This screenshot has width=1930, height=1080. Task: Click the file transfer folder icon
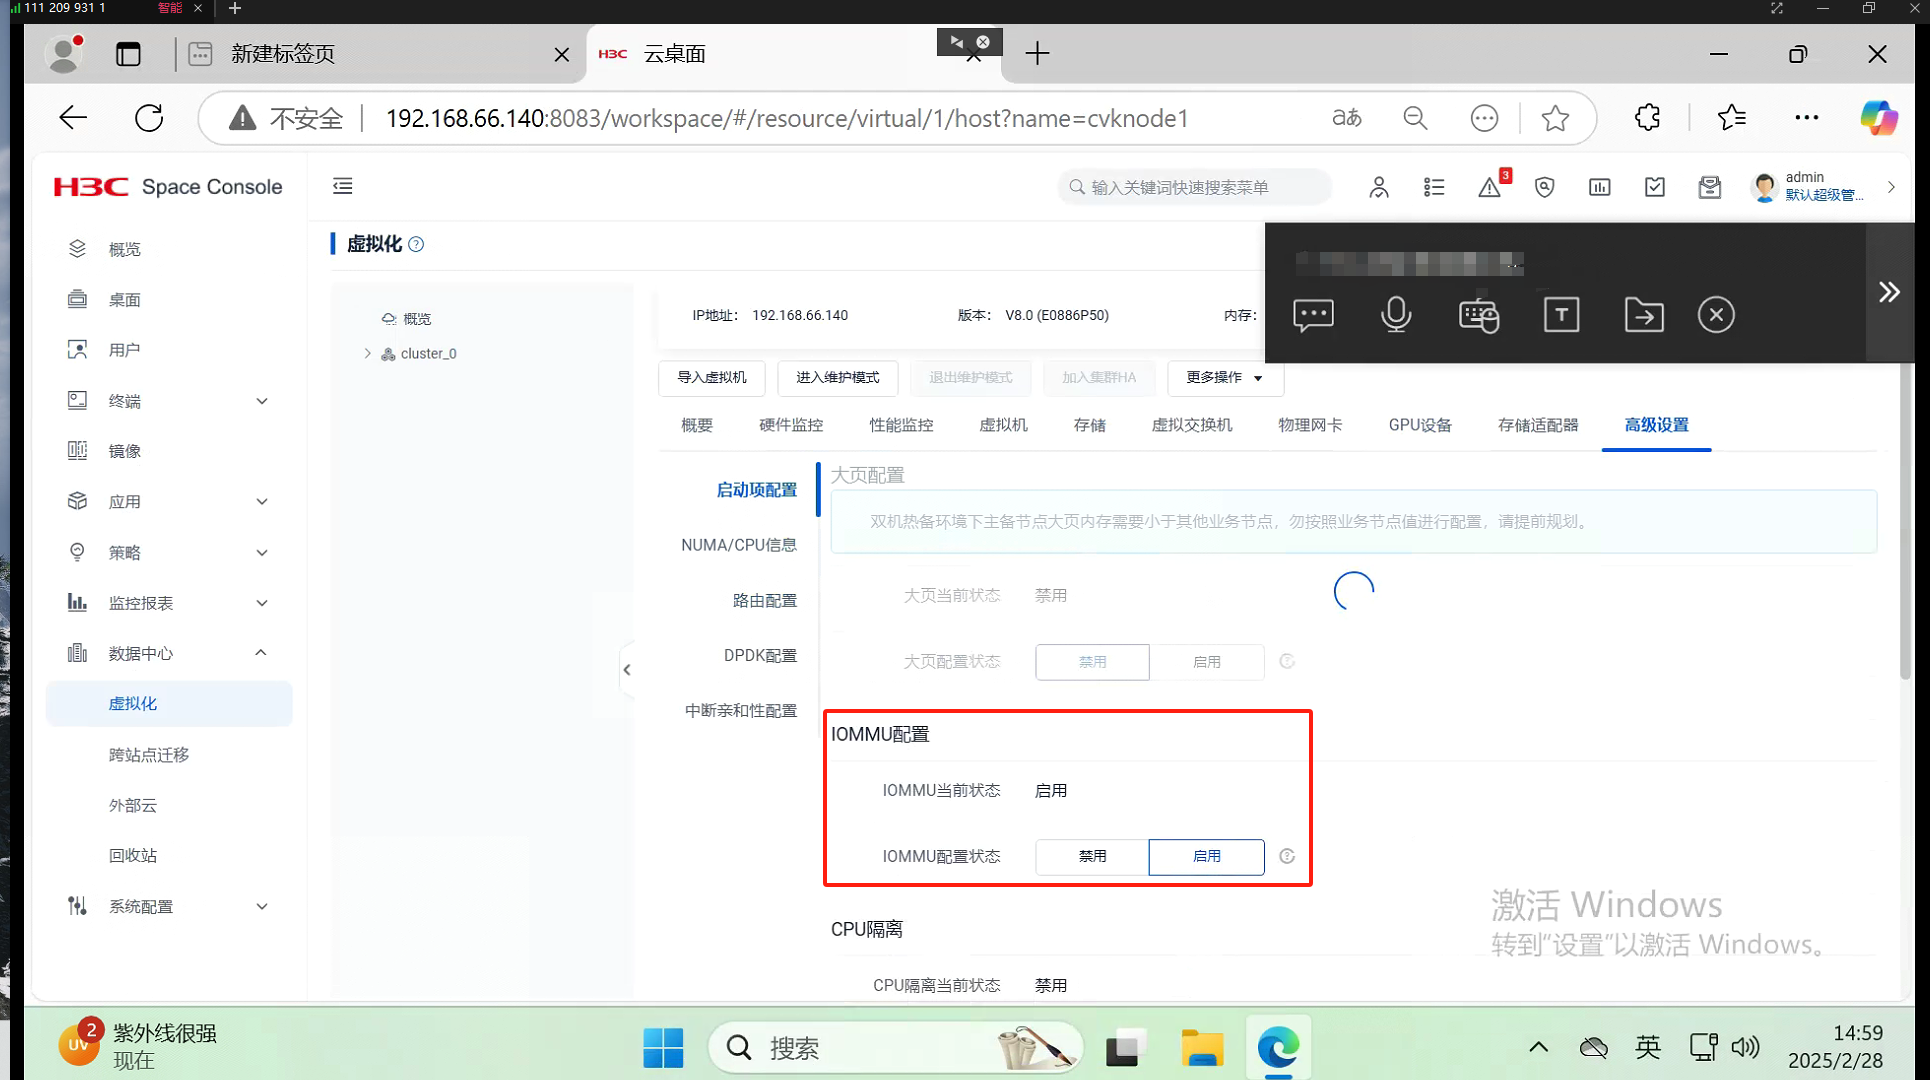click(1643, 315)
